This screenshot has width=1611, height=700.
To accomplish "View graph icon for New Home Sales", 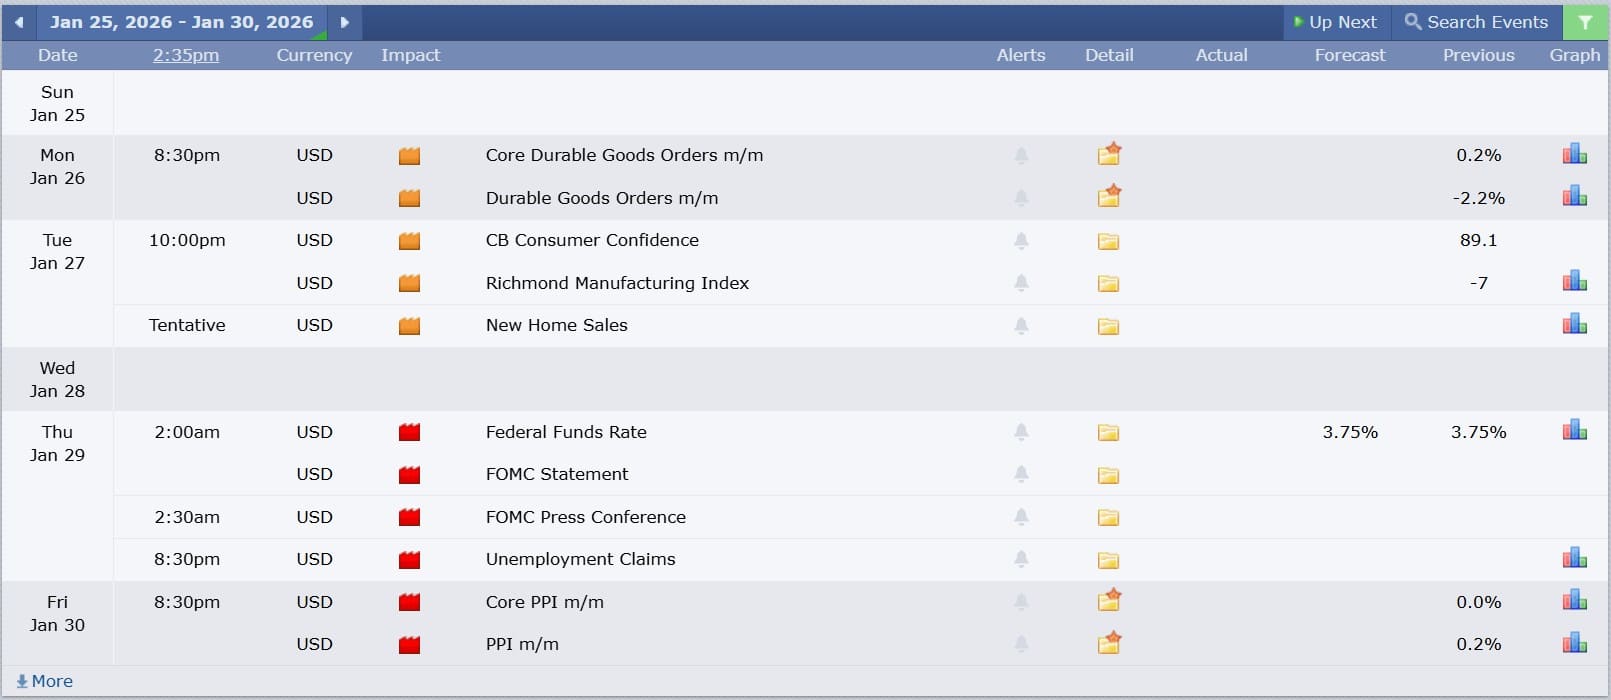I will 1574,325.
